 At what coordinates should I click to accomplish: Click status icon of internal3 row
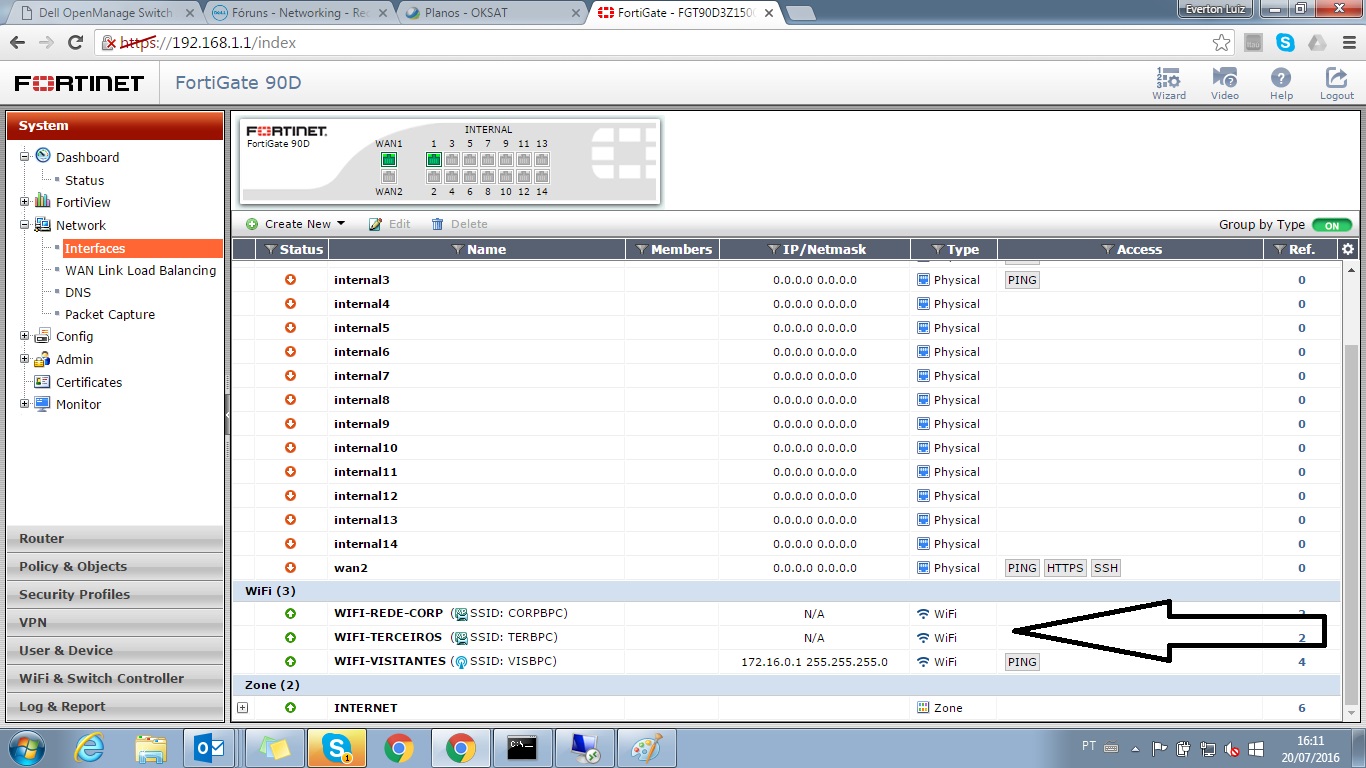(290, 280)
